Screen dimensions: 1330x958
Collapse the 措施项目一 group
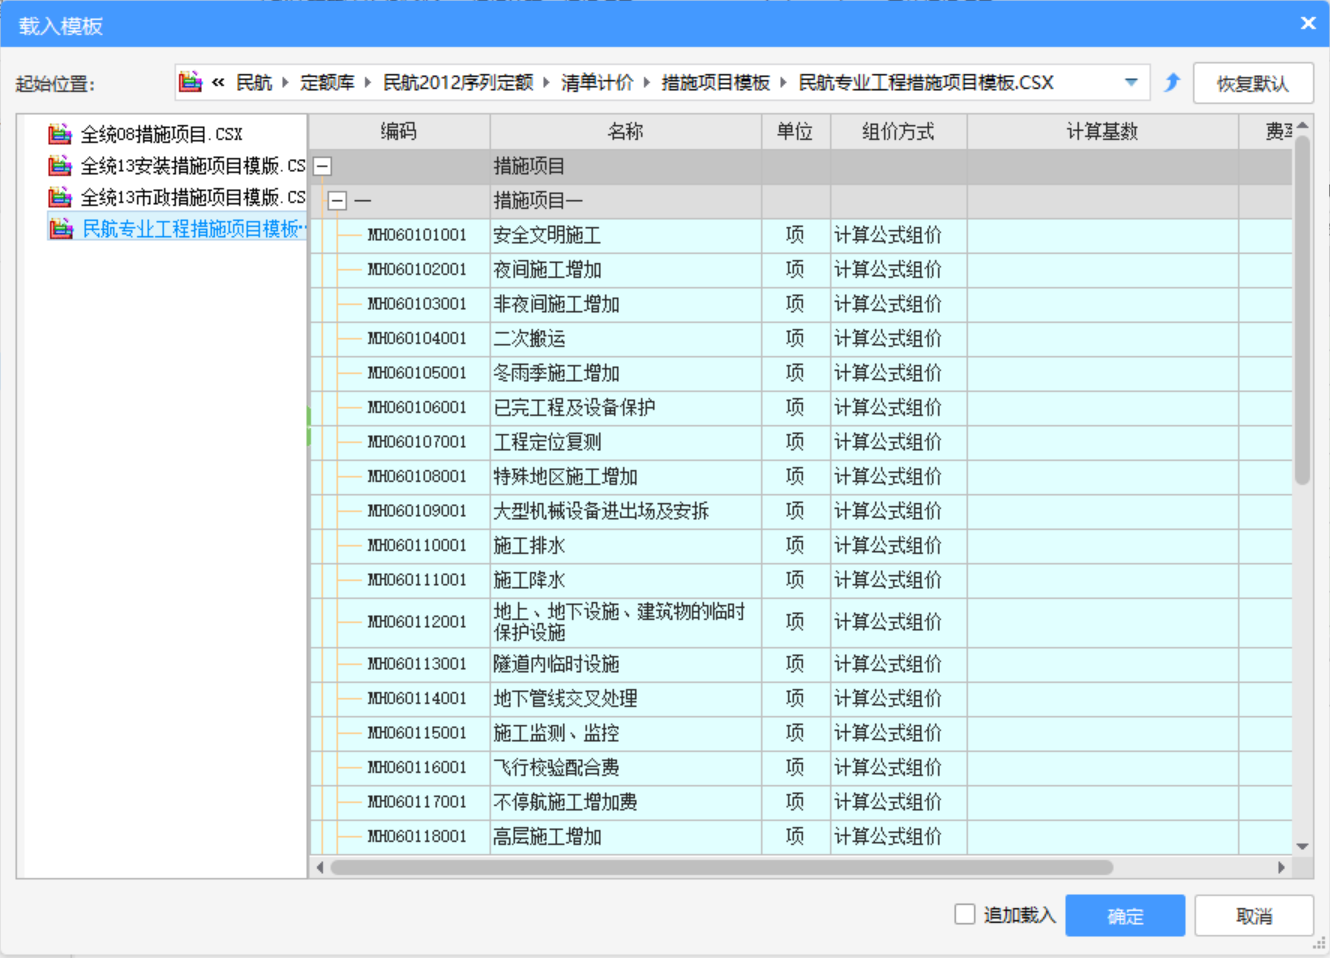pos(338,201)
